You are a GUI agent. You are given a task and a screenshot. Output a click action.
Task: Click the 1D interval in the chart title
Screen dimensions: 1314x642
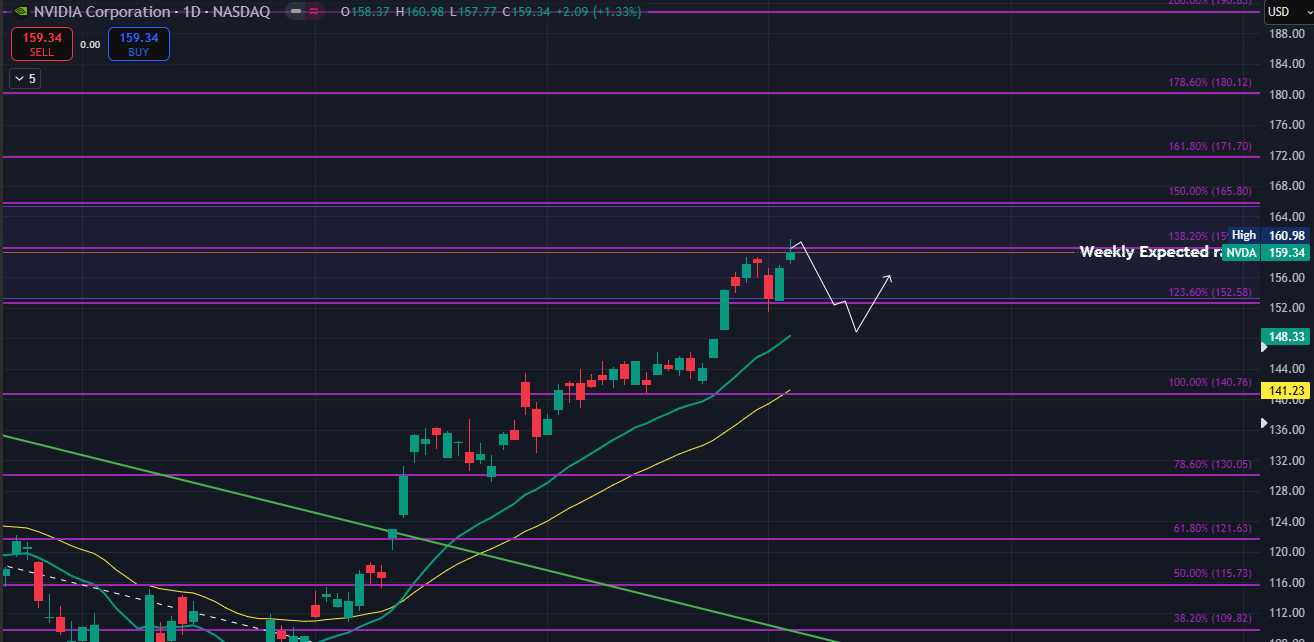click(191, 12)
